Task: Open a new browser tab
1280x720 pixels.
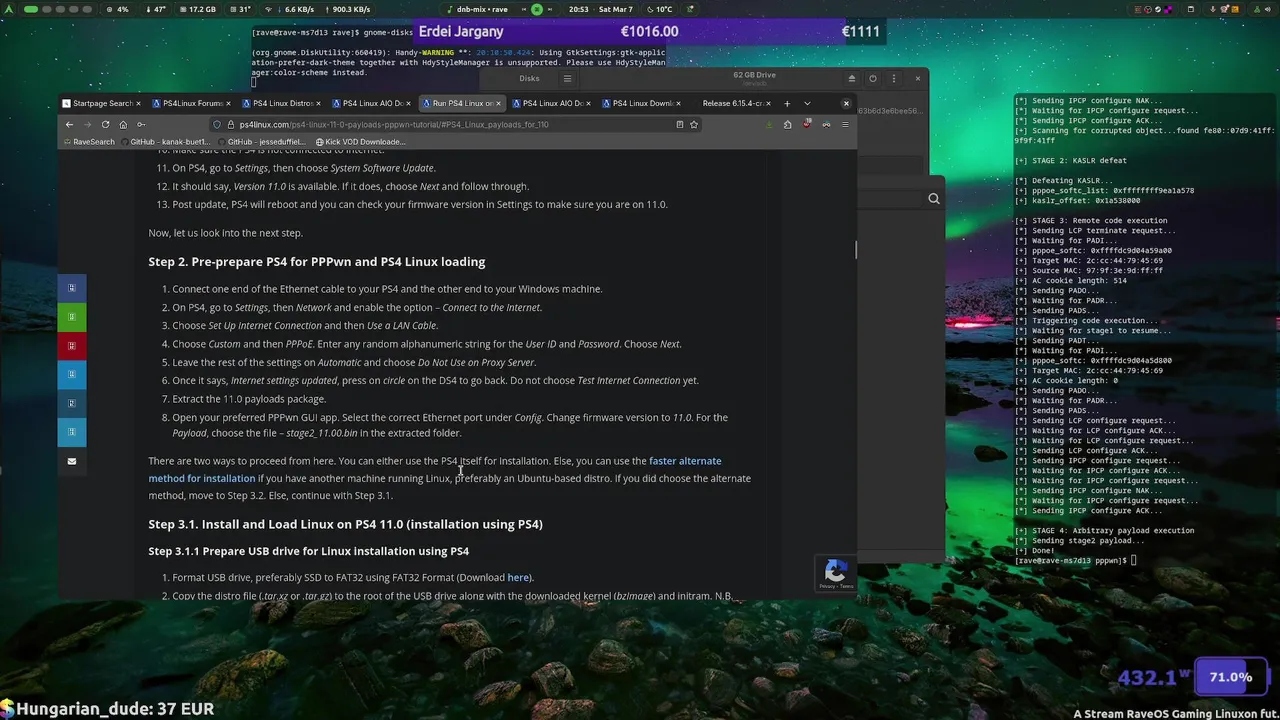Action: click(787, 103)
